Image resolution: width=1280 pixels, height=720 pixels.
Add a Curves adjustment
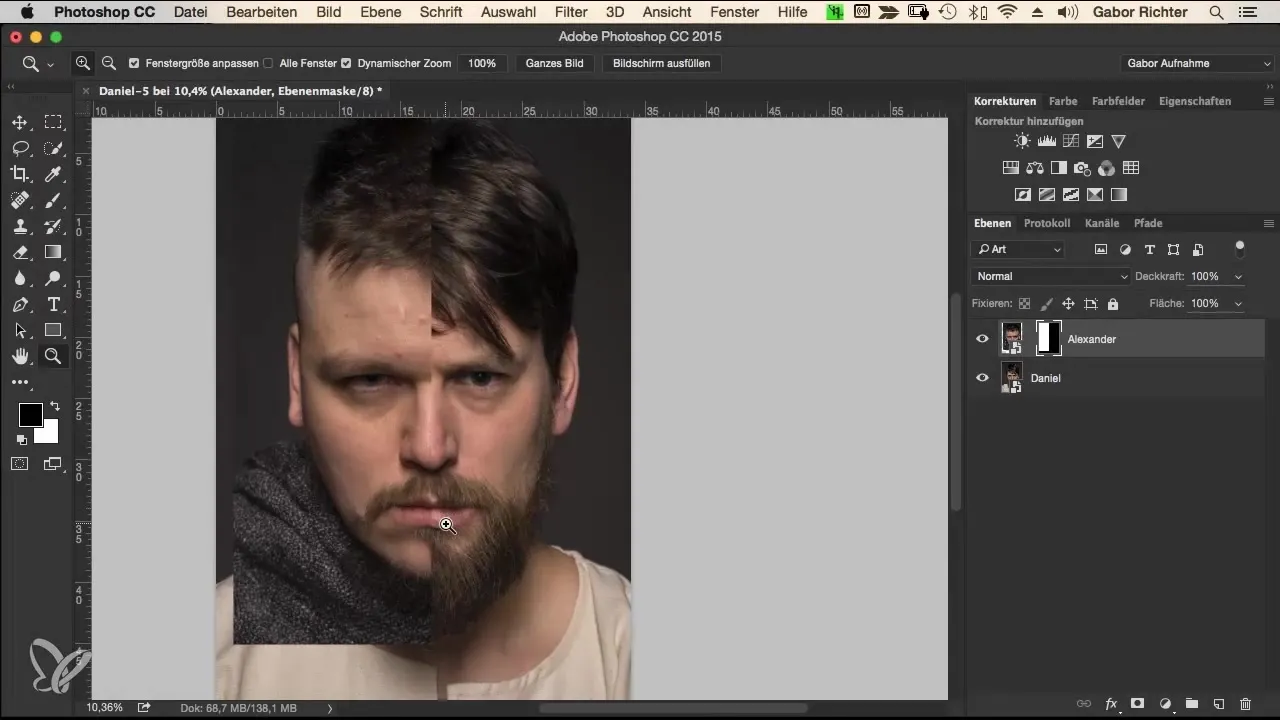[1070, 141]
